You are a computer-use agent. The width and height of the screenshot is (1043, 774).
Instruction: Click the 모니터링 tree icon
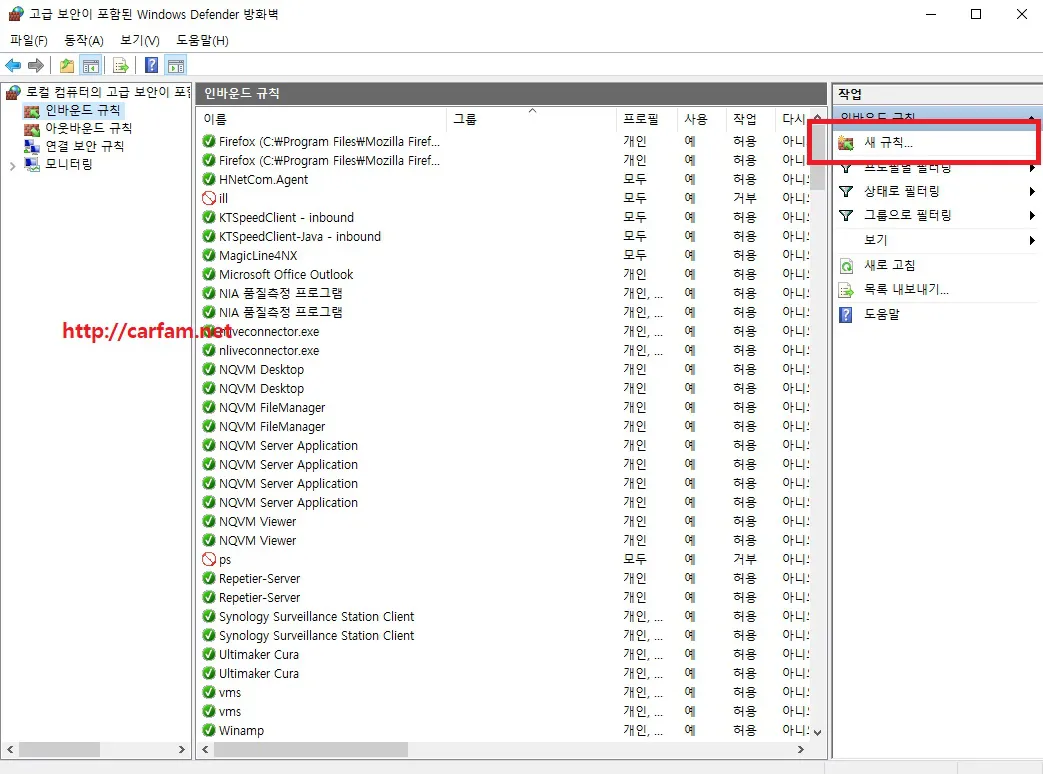click(x=32, y=164)
